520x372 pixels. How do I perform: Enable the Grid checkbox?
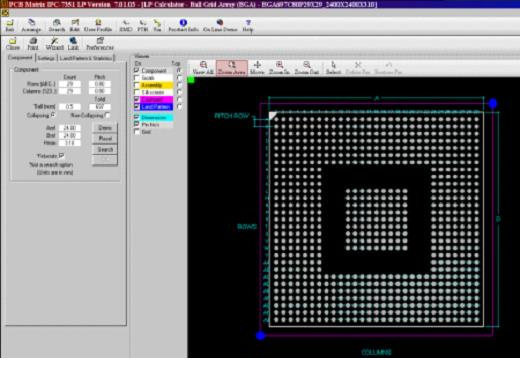(137, 132)
